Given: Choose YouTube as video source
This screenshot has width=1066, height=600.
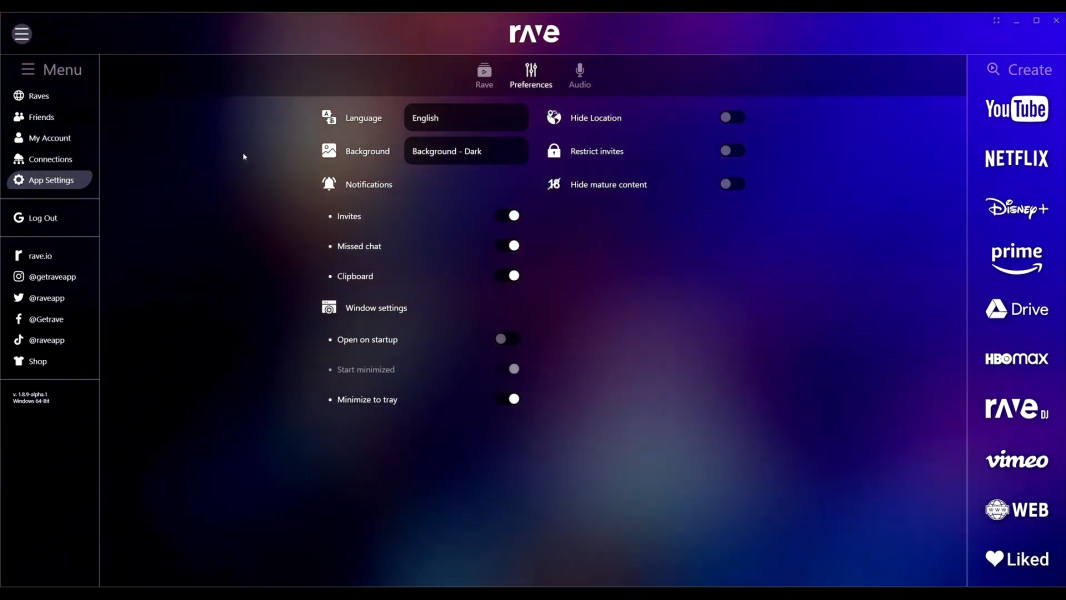Looking at the screenshot, I should coord(1016,109).
